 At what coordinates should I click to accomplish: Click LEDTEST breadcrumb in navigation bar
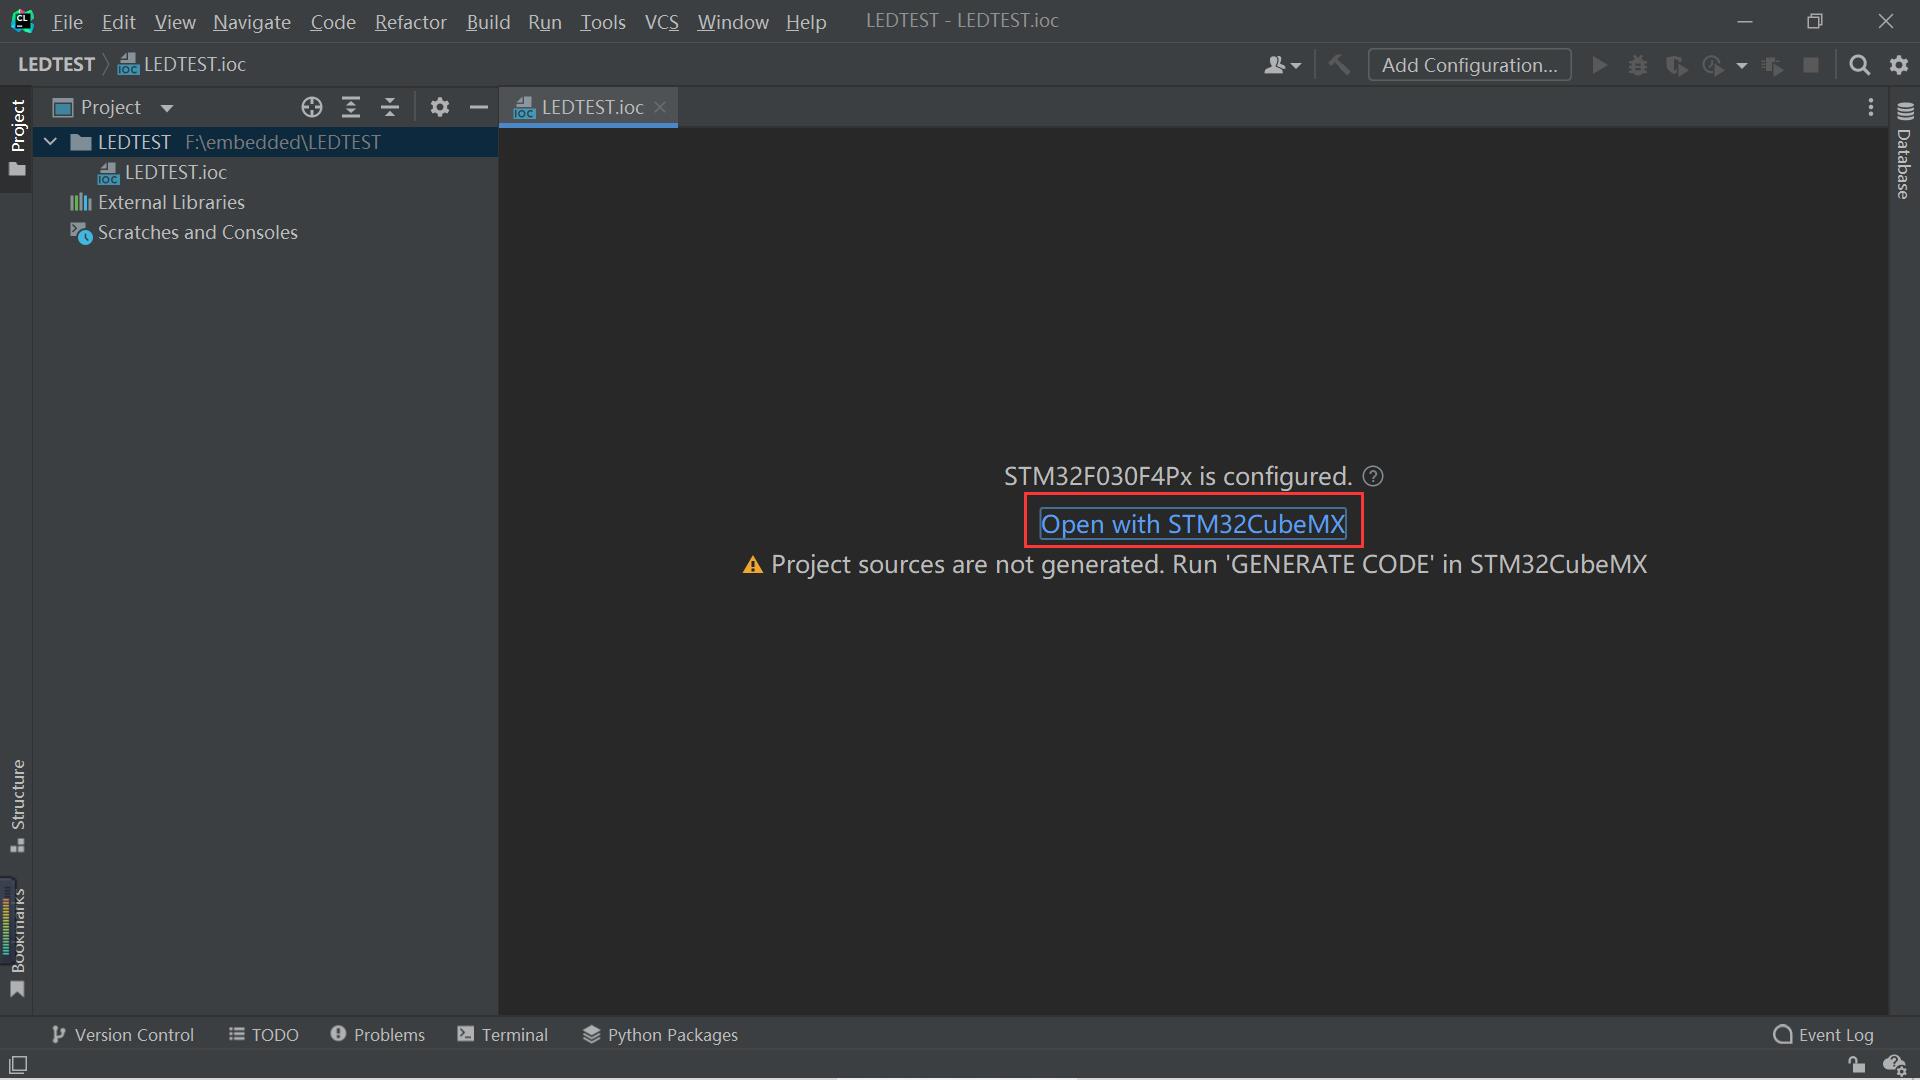point(56,64)
